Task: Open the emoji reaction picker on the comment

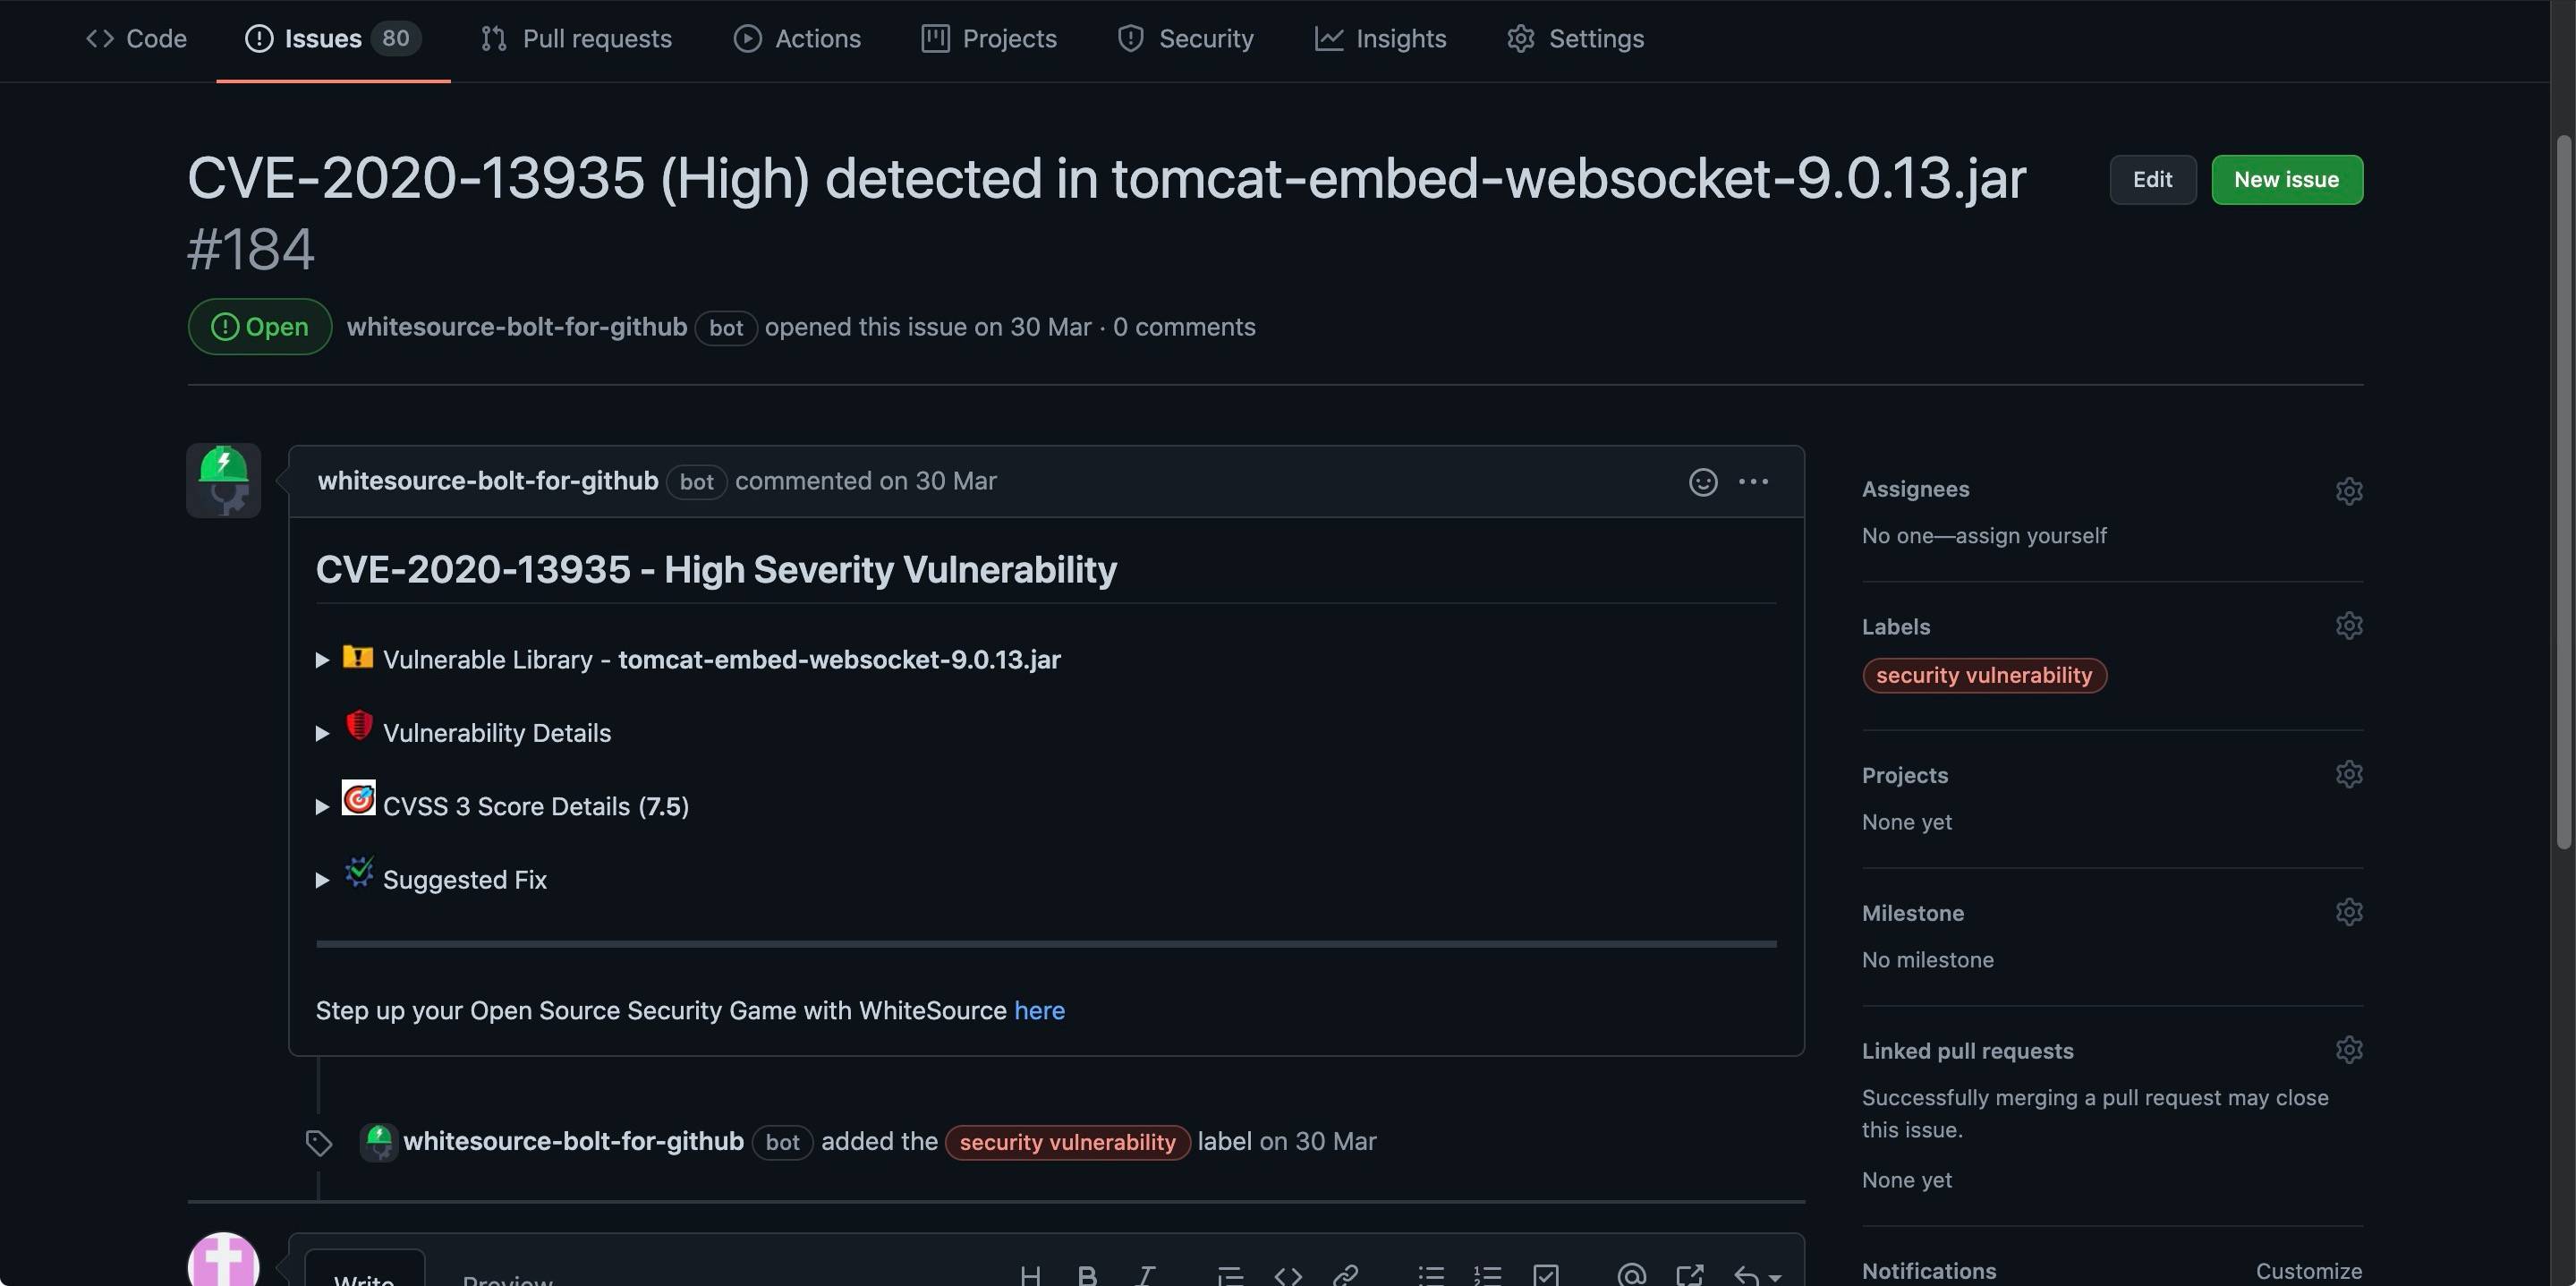Action: point(1703,482)
